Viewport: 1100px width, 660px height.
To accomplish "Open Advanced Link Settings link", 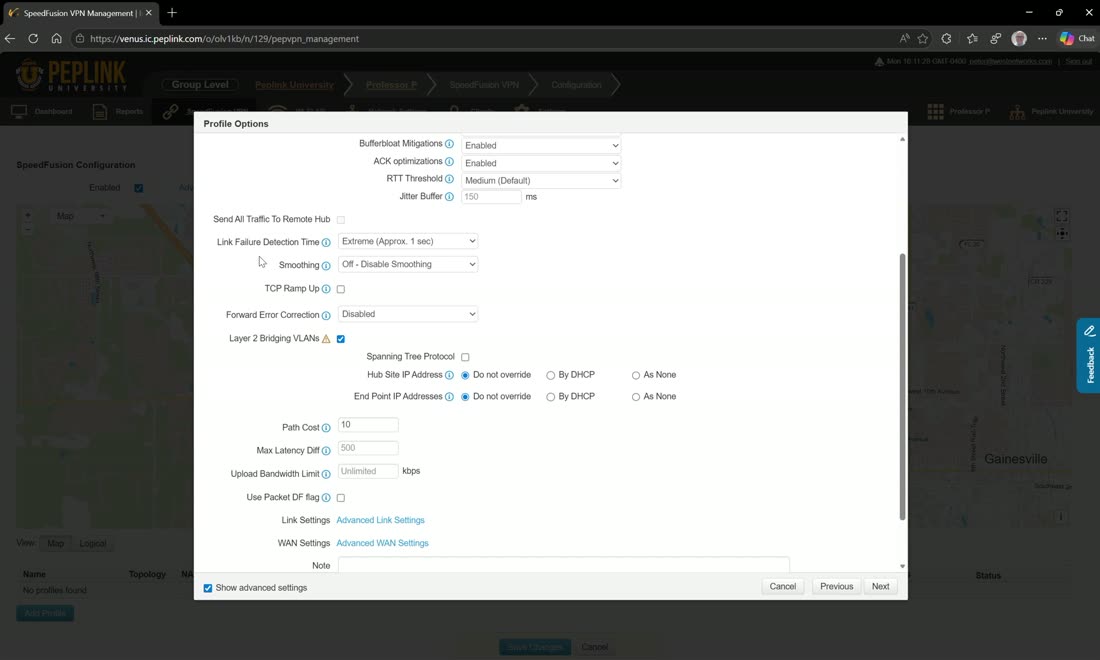I will click(380, 520).
